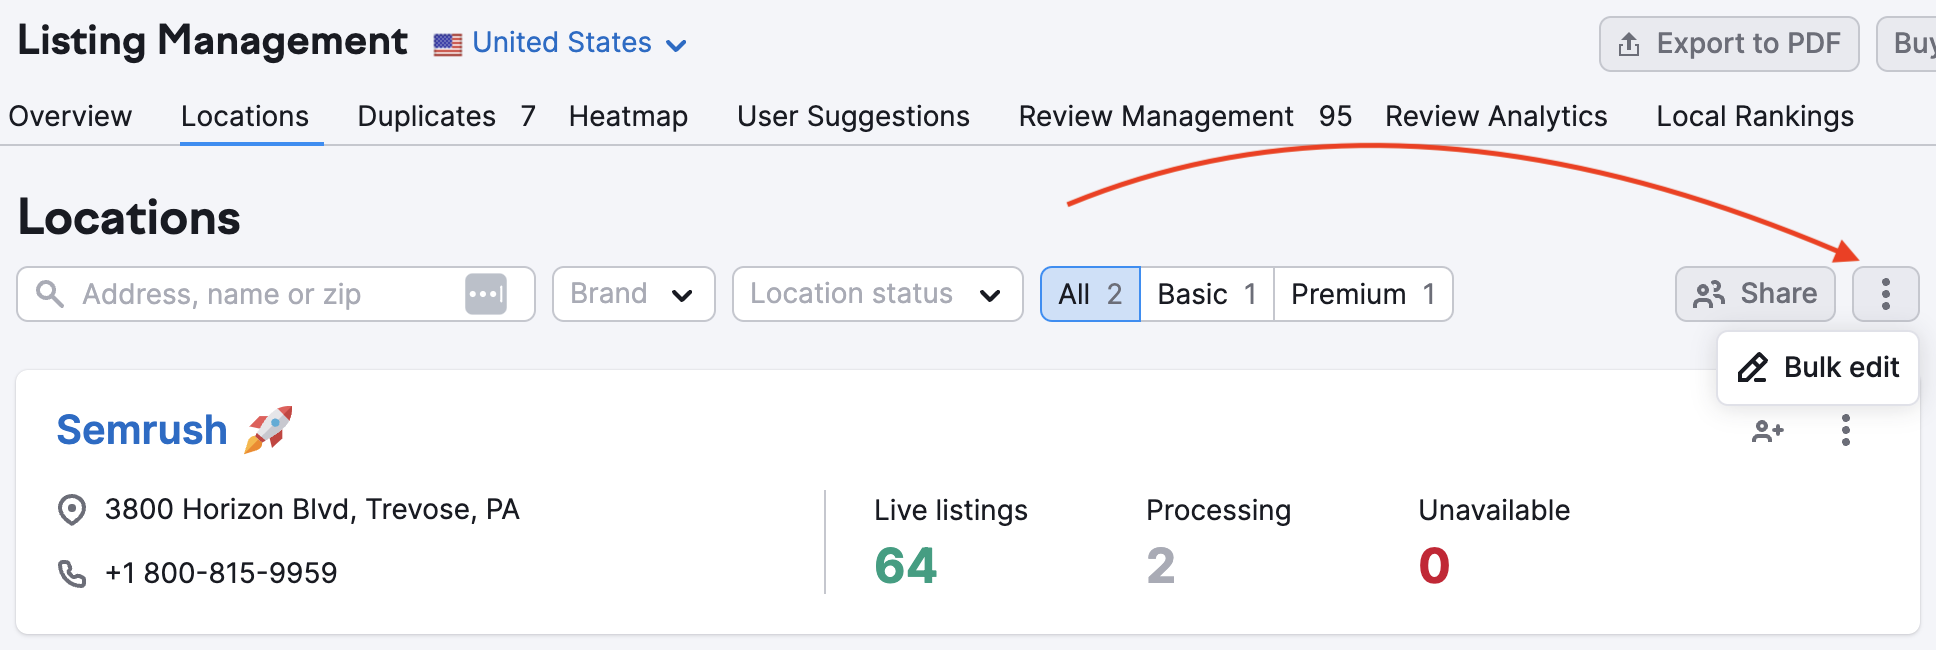Click the location pin icon beside address
The width and height of the screenshot is (1936, 650).
[72, 510]
